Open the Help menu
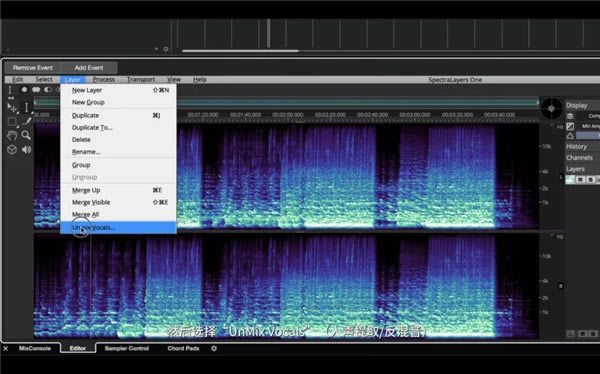The width and height of the screenshot is (600, 374). pyautogui.click(x=200, y=79)
